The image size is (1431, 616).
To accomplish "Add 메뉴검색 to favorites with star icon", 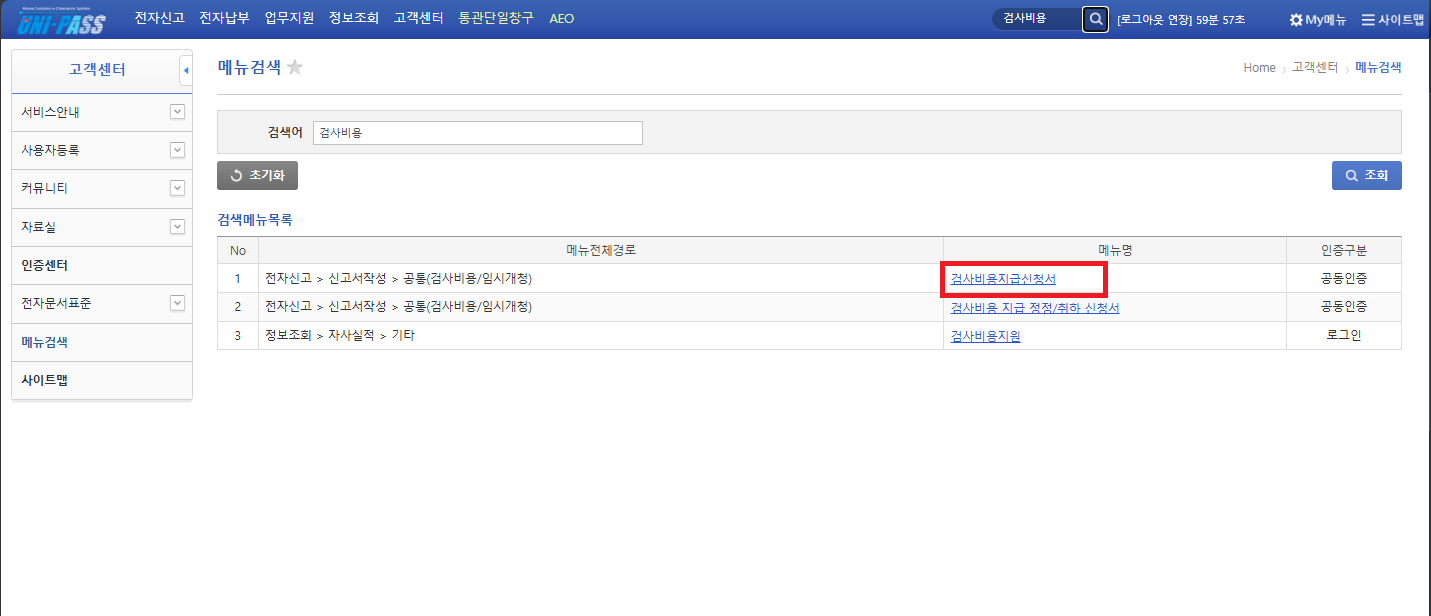I will pos(295,67).
